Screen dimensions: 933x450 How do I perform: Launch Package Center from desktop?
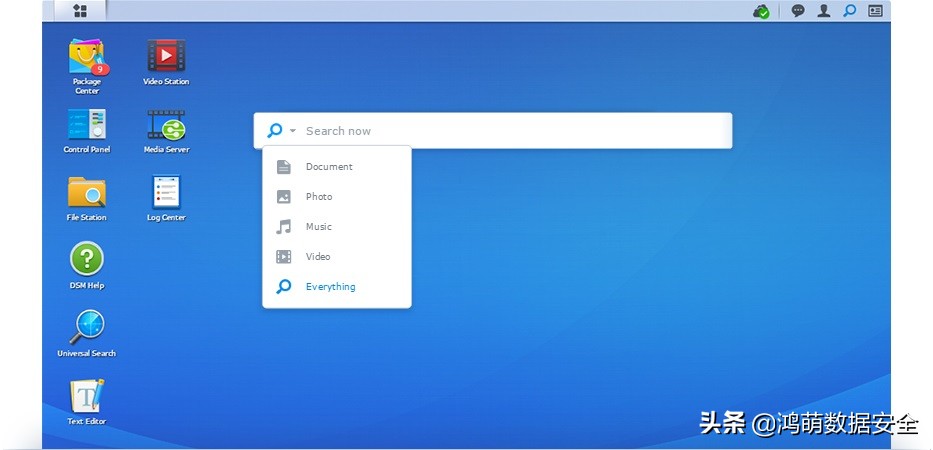[x=87, y=66]
